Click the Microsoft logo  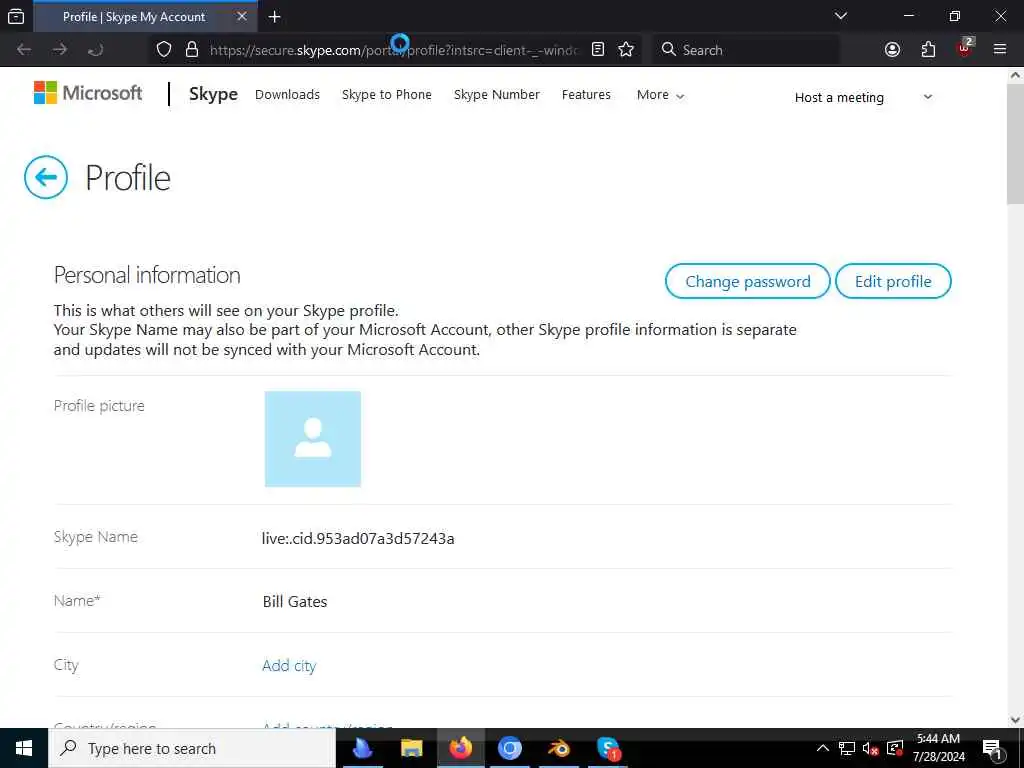click(x=88, y=93)
